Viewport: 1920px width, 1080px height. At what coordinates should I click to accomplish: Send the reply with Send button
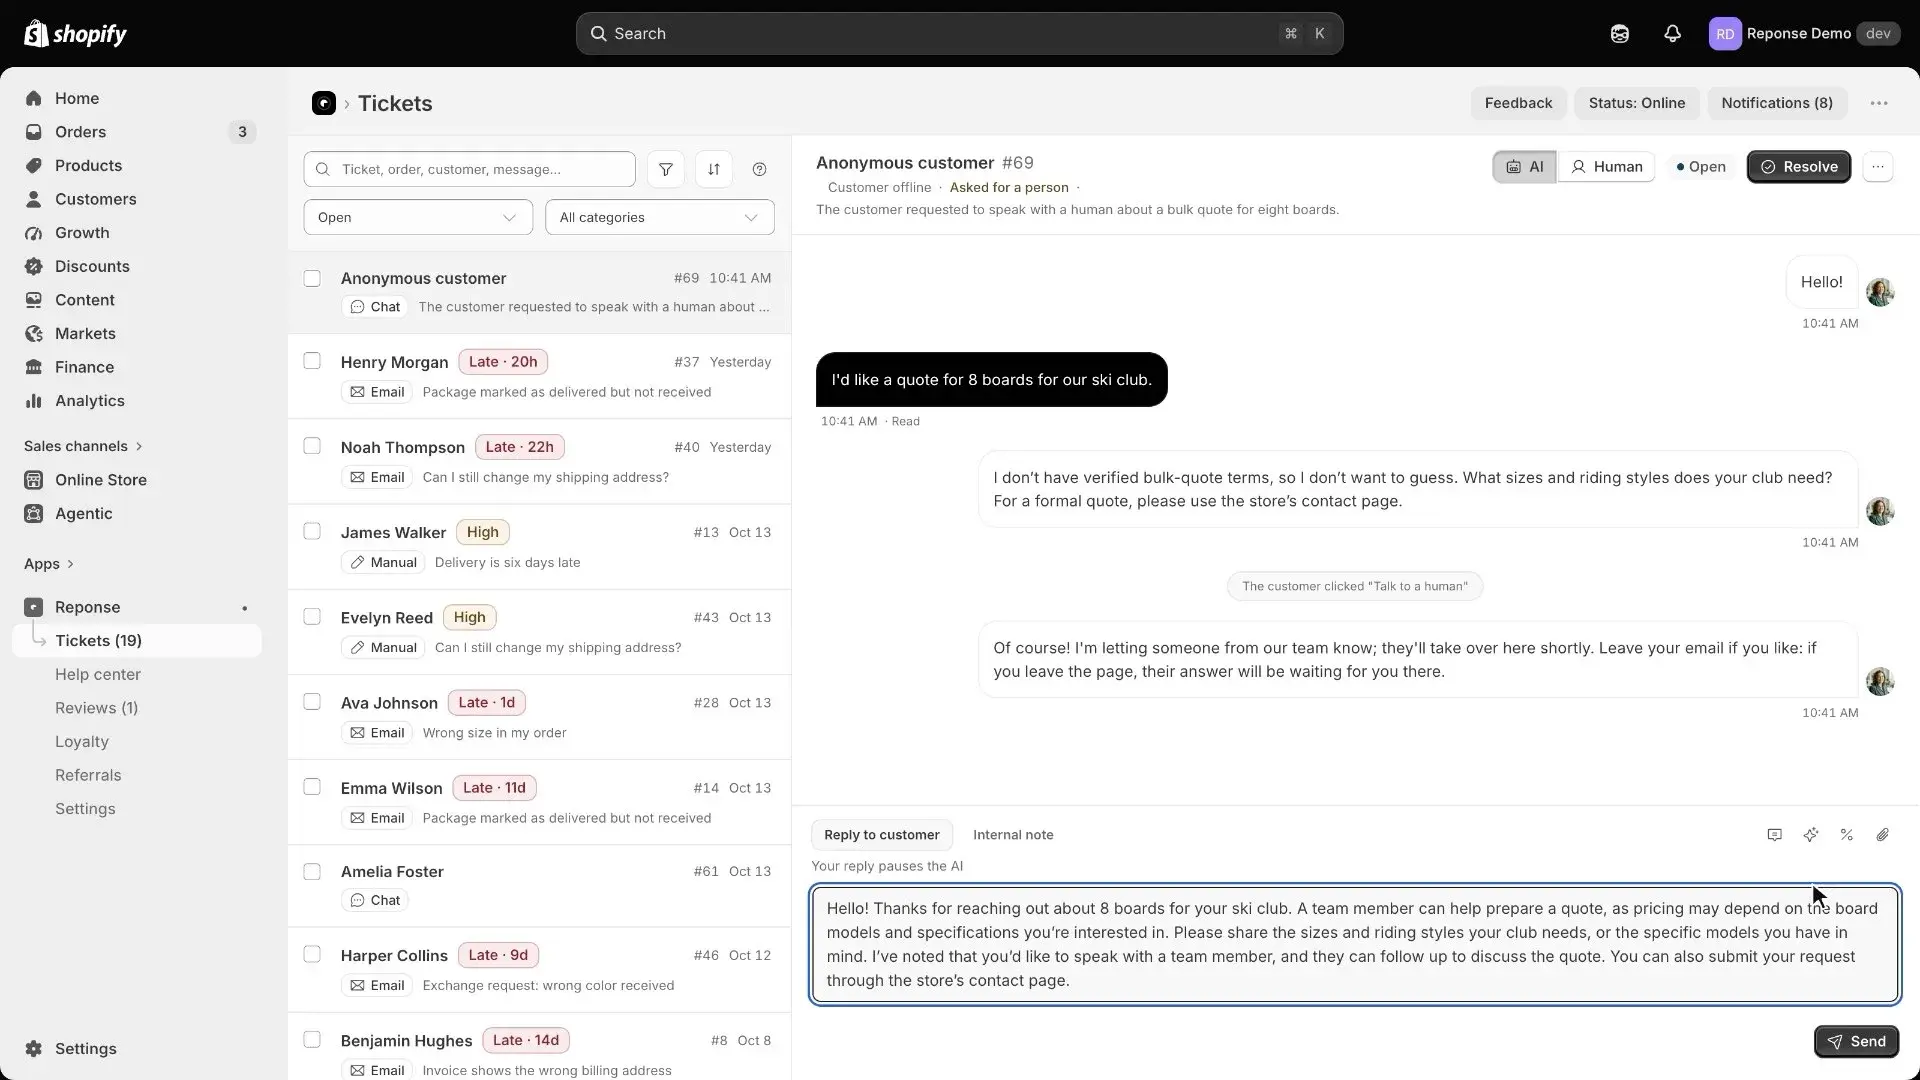(1857, 1042)
